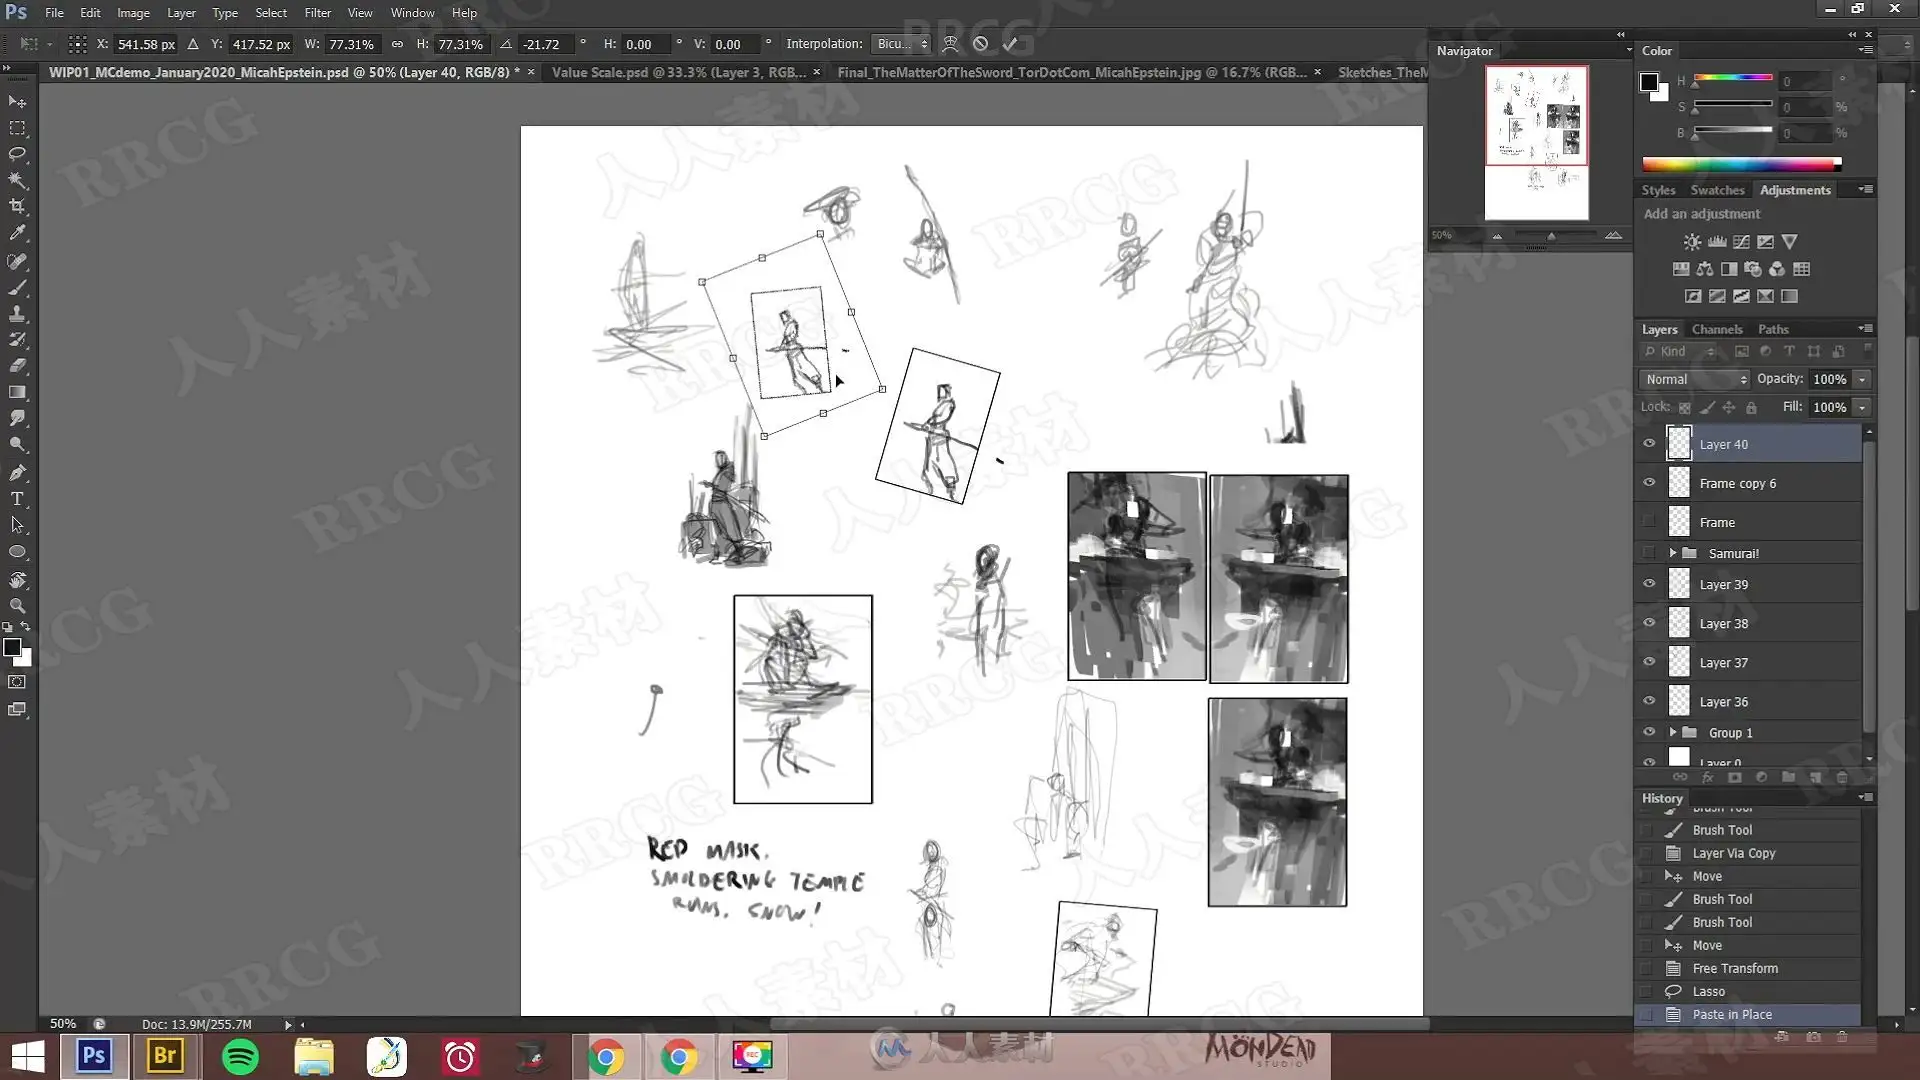
Task: Select the Crop tool
Action: point(17,206)
